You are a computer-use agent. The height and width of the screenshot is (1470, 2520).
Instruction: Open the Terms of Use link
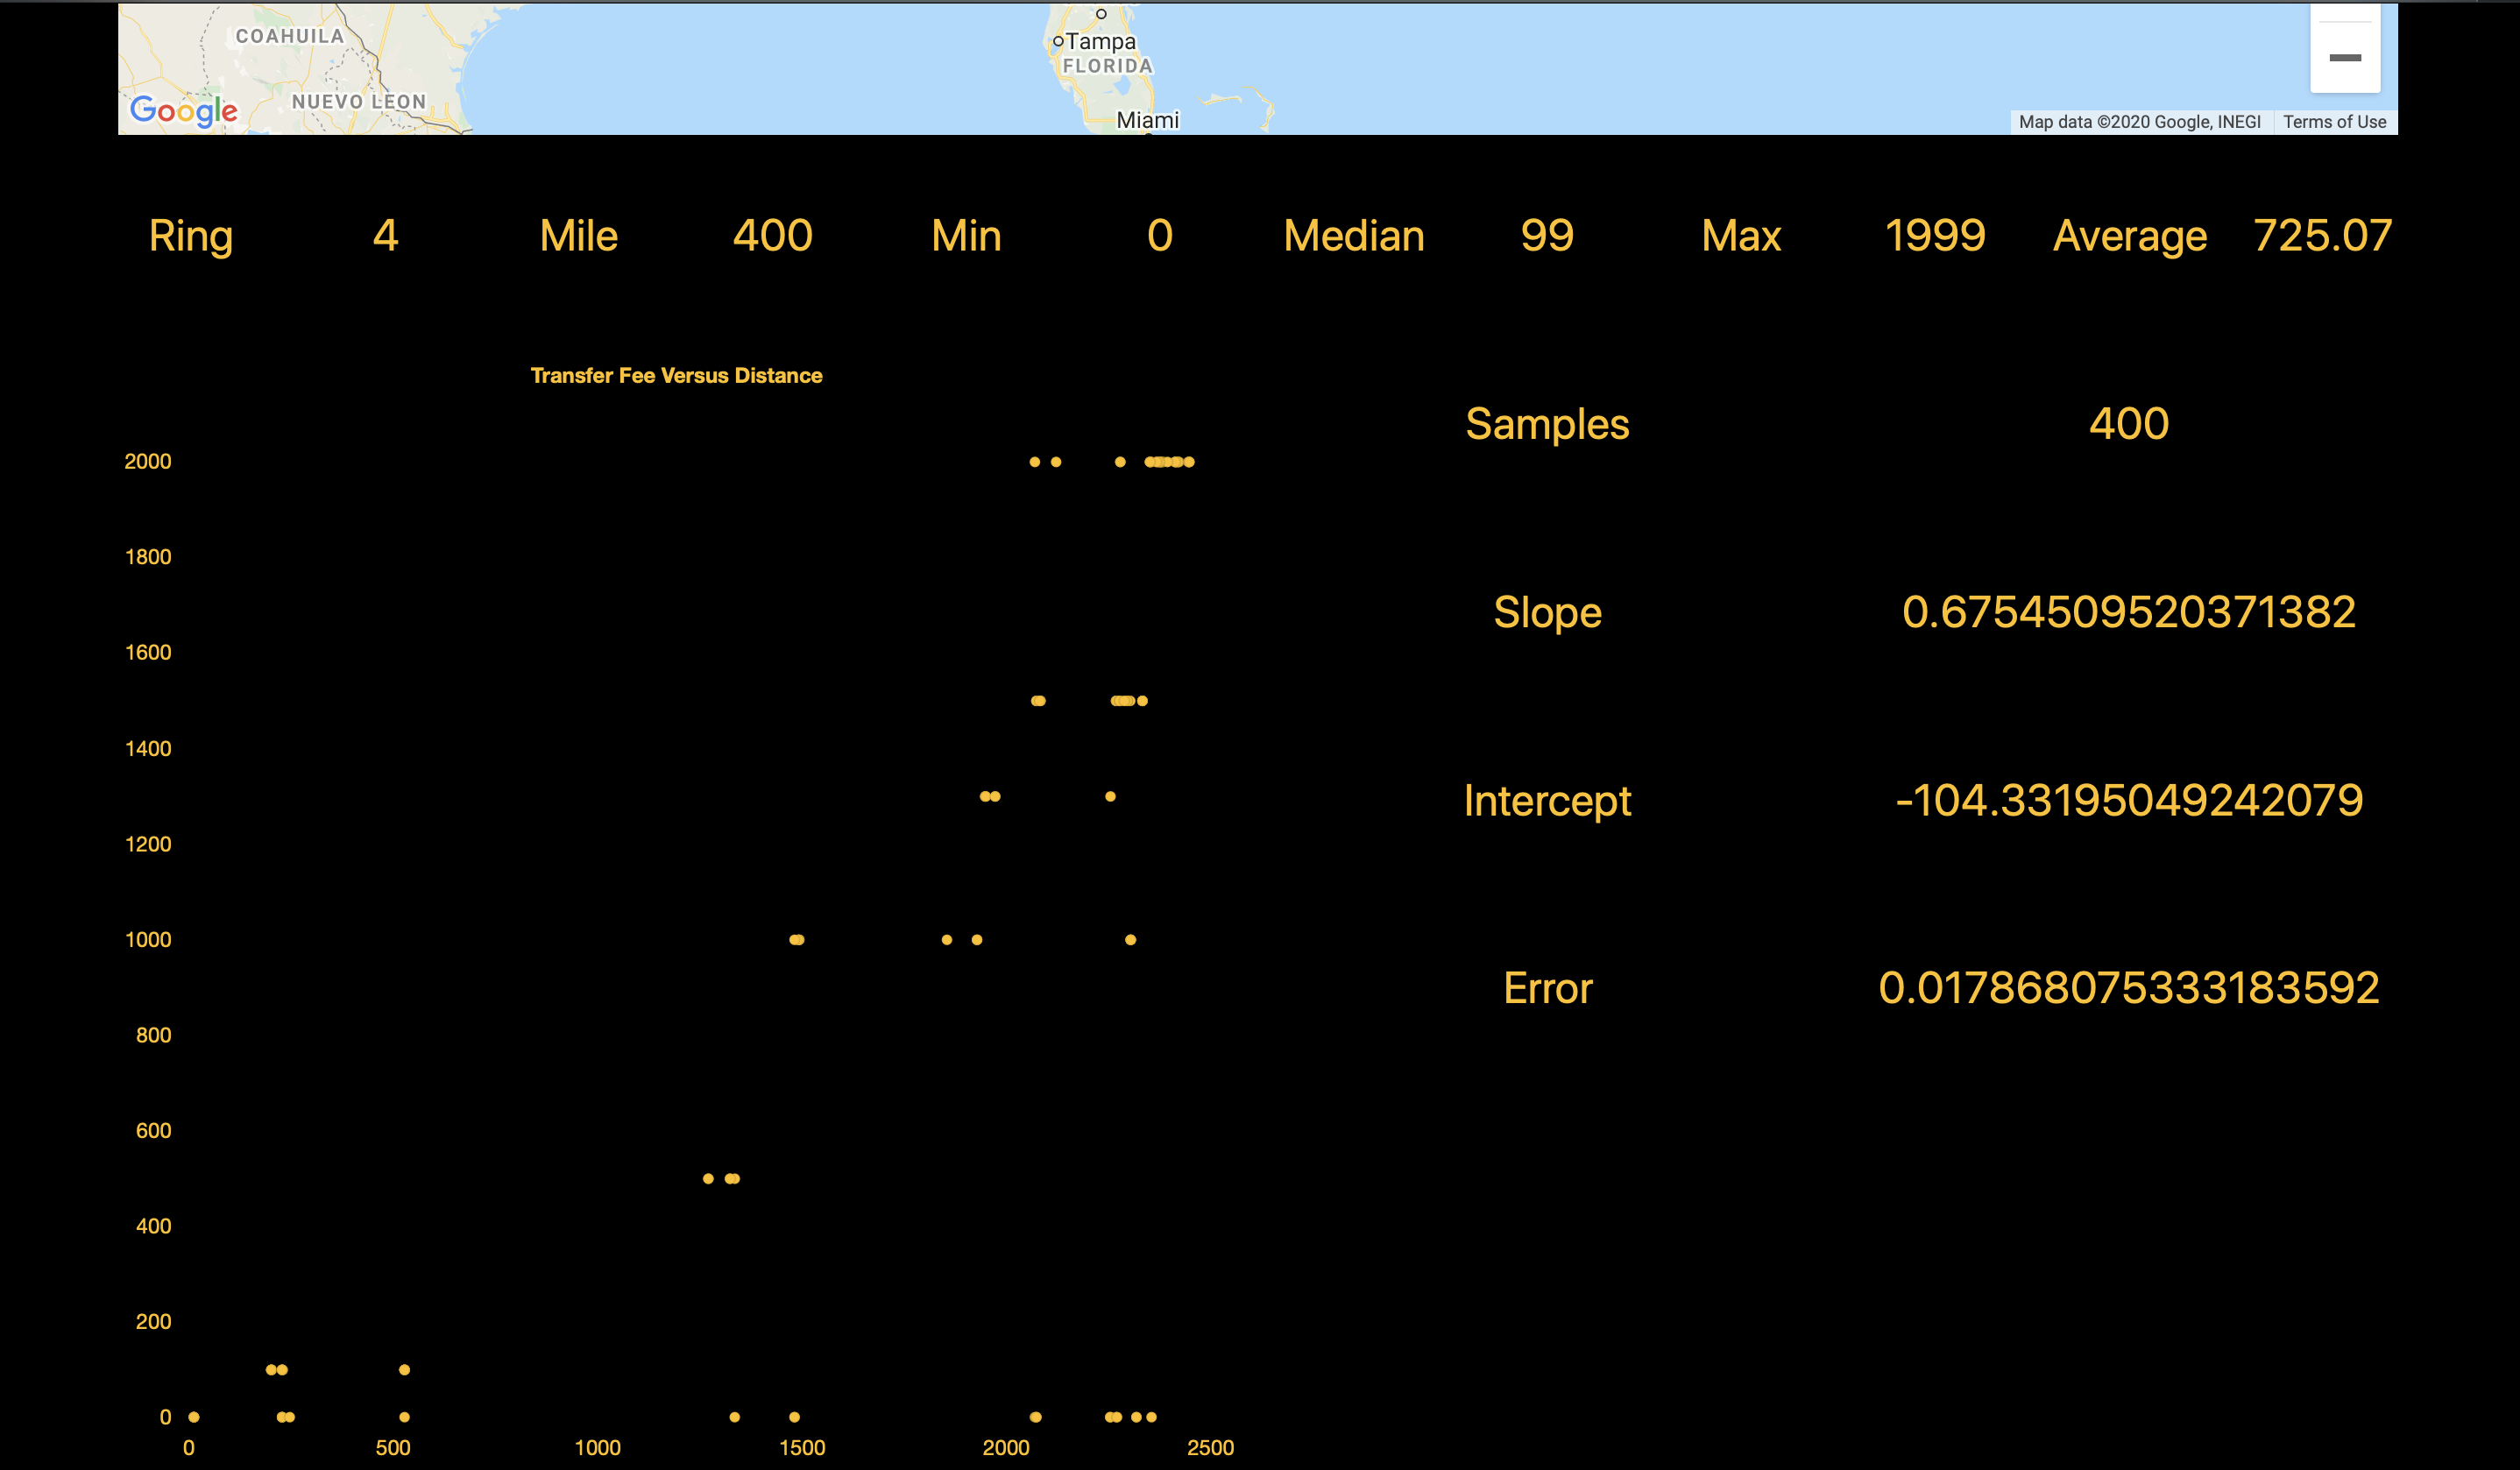click(x=2334, y=122)
